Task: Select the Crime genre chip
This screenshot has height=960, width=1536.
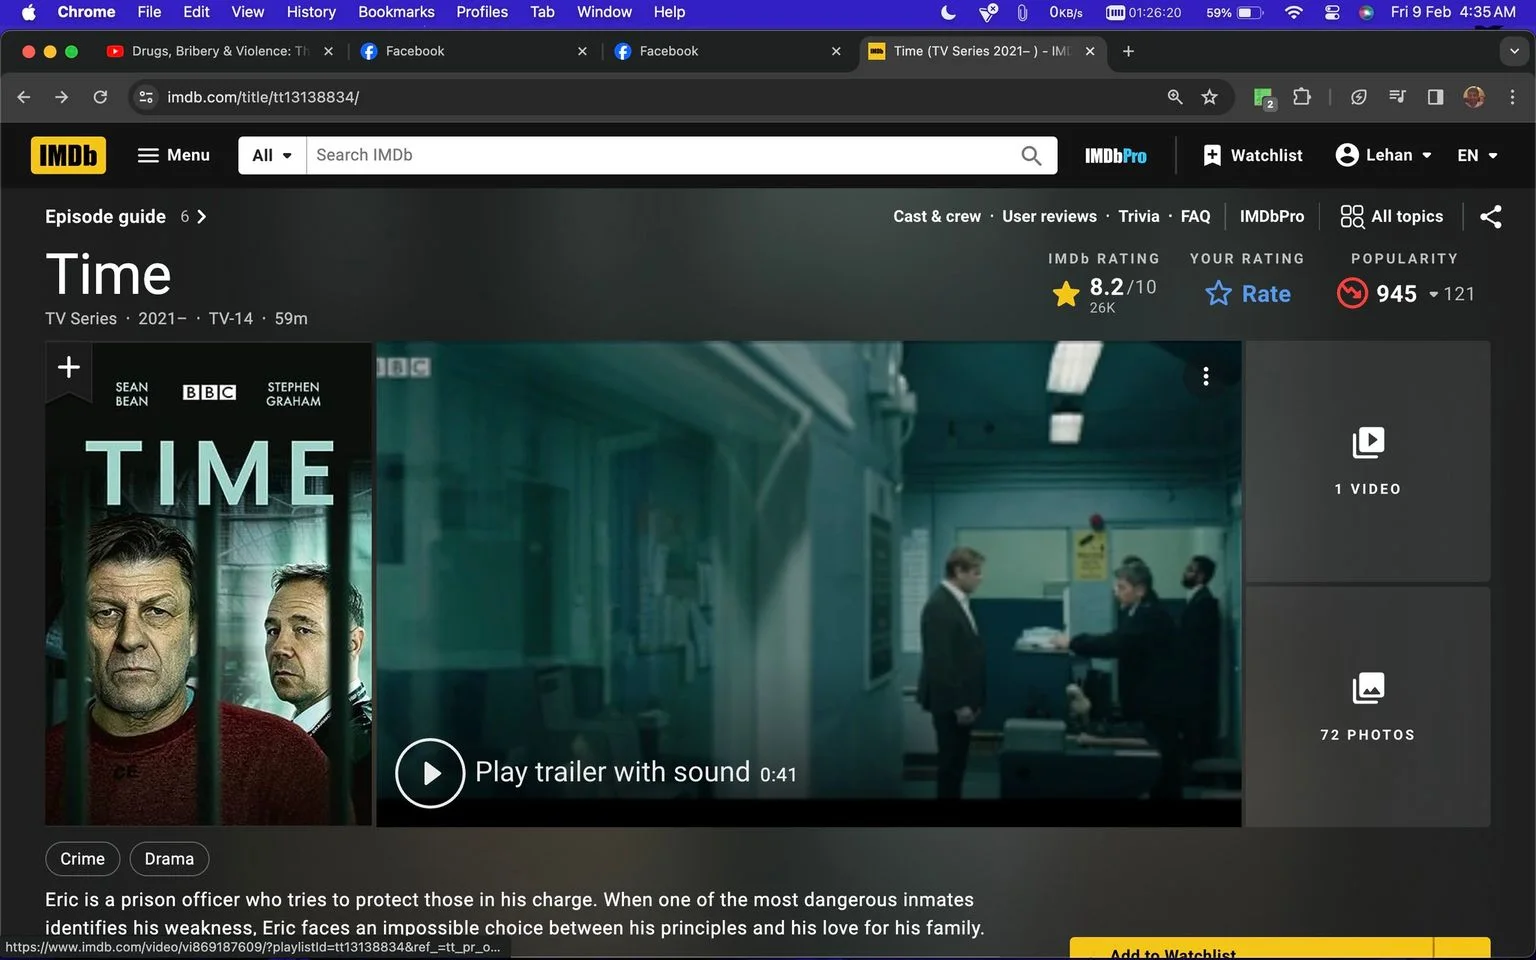Action: [82, 859]
